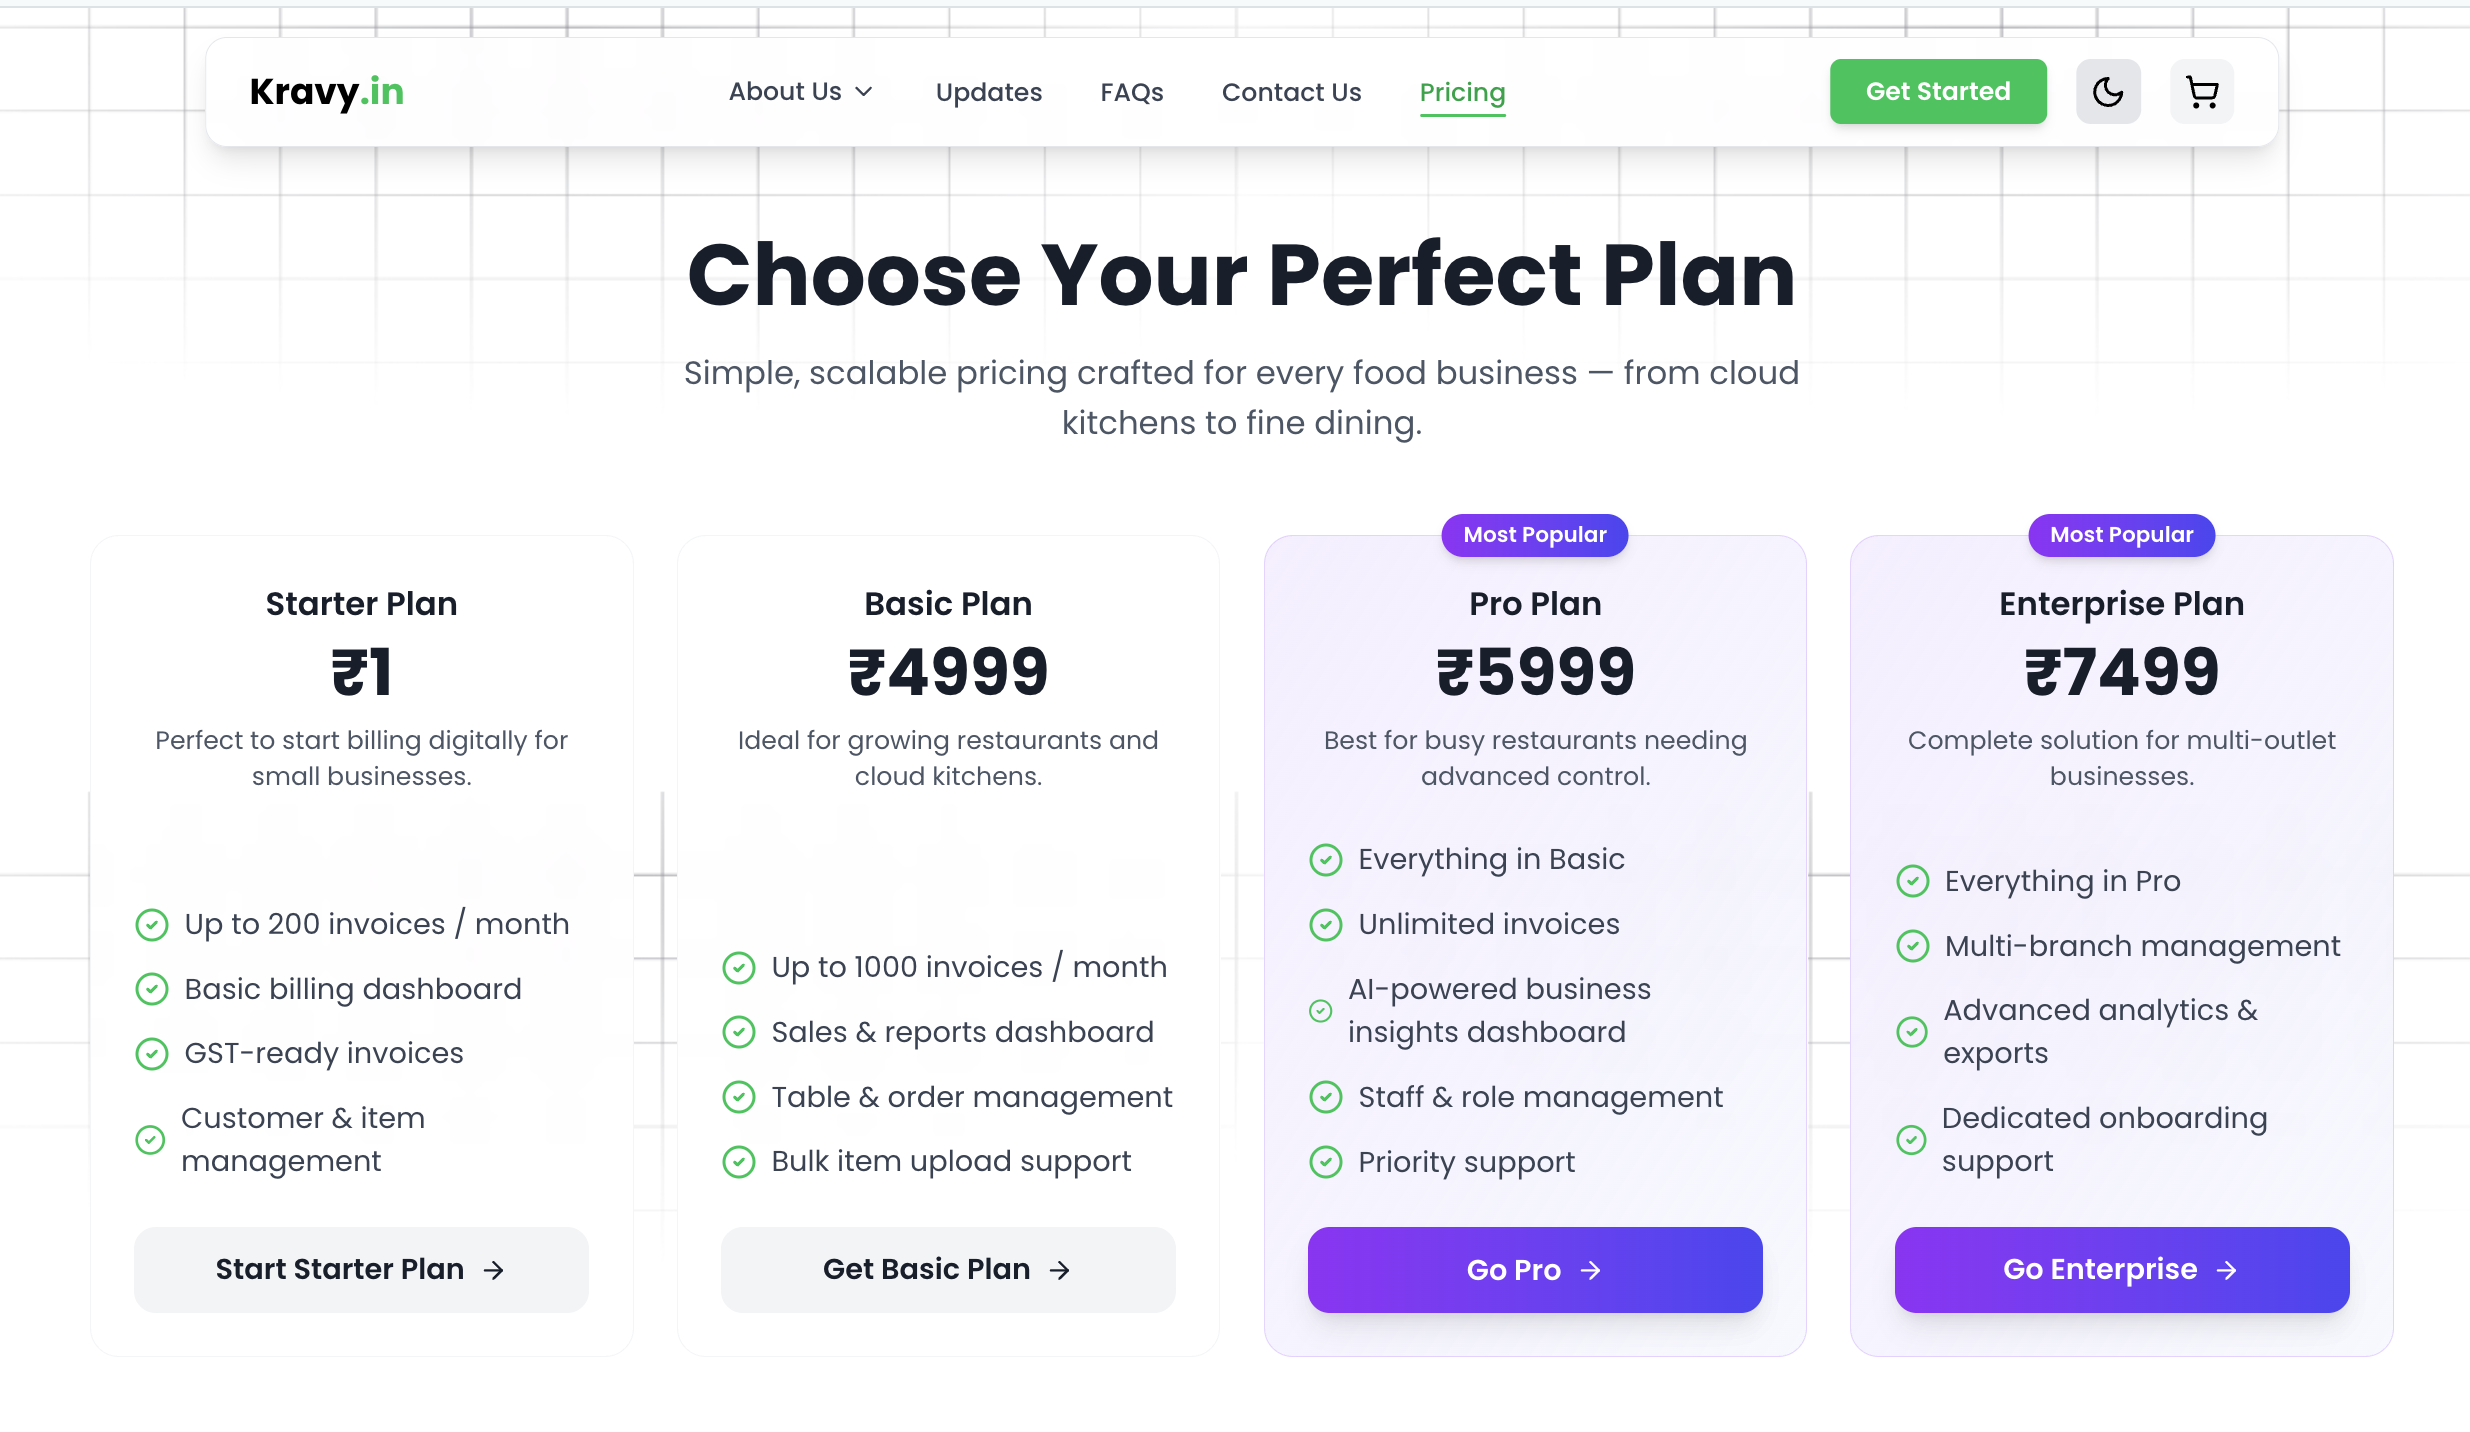Expand the About Us dropdown chevron
Viewport: 2470px width, 1432px height.
[x=865, y=92]
